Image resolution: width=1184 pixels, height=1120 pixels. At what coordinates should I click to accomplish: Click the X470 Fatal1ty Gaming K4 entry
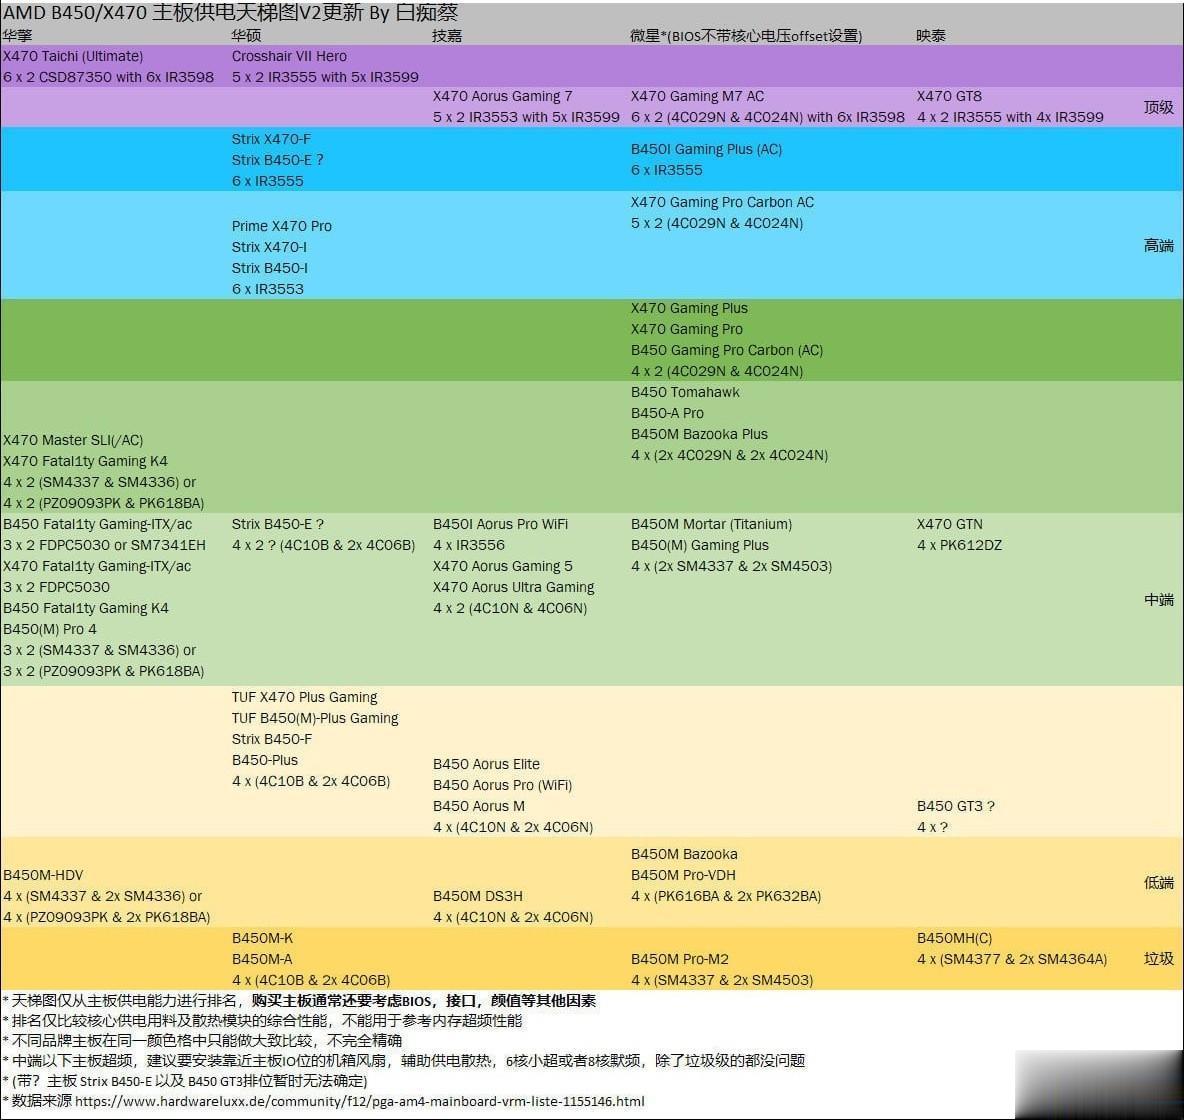85,461
